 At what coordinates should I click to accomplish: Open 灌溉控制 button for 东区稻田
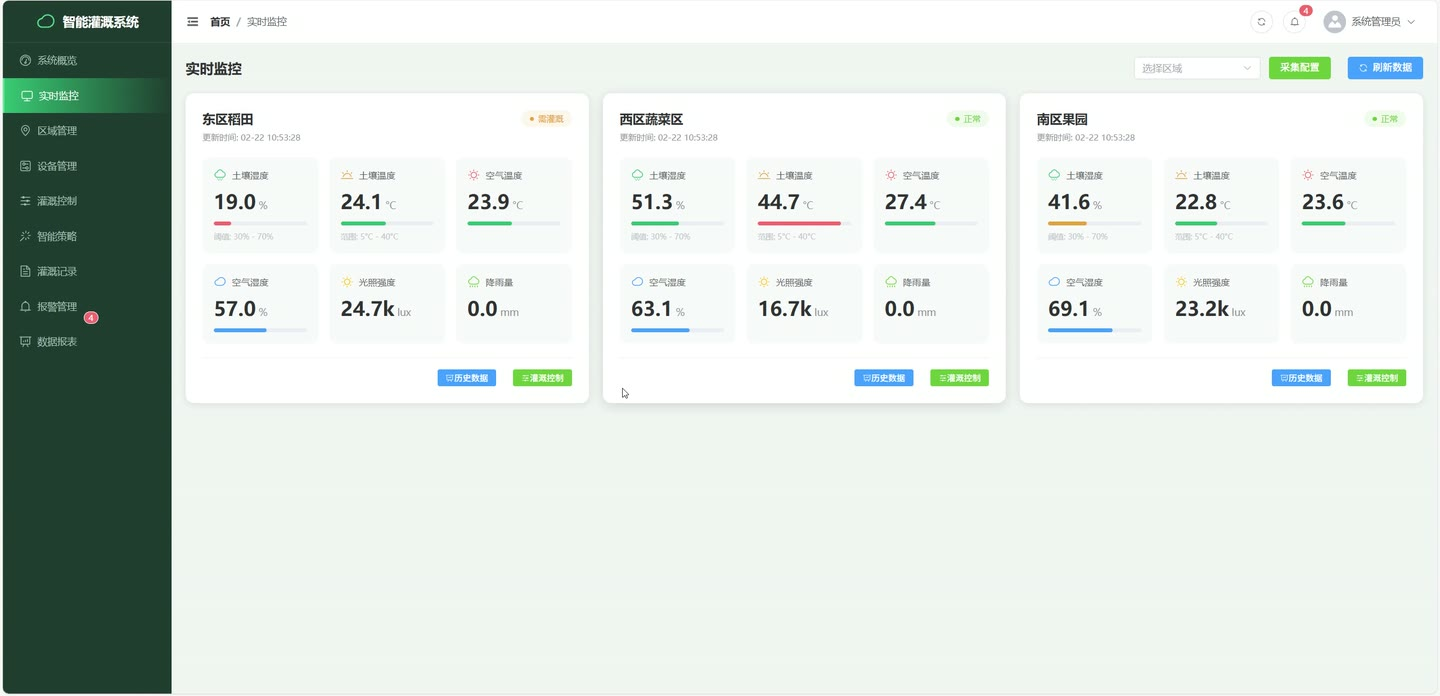pos(542,378)
